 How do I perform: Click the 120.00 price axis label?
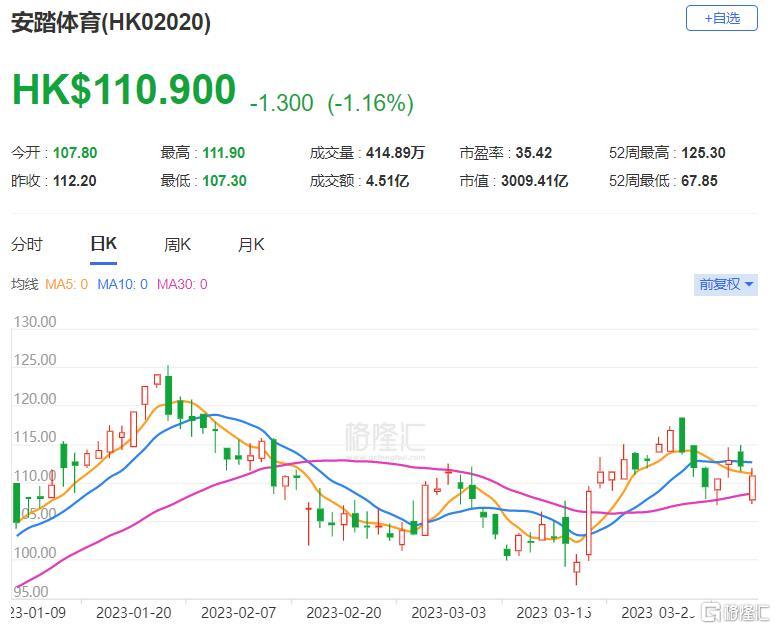35,398
